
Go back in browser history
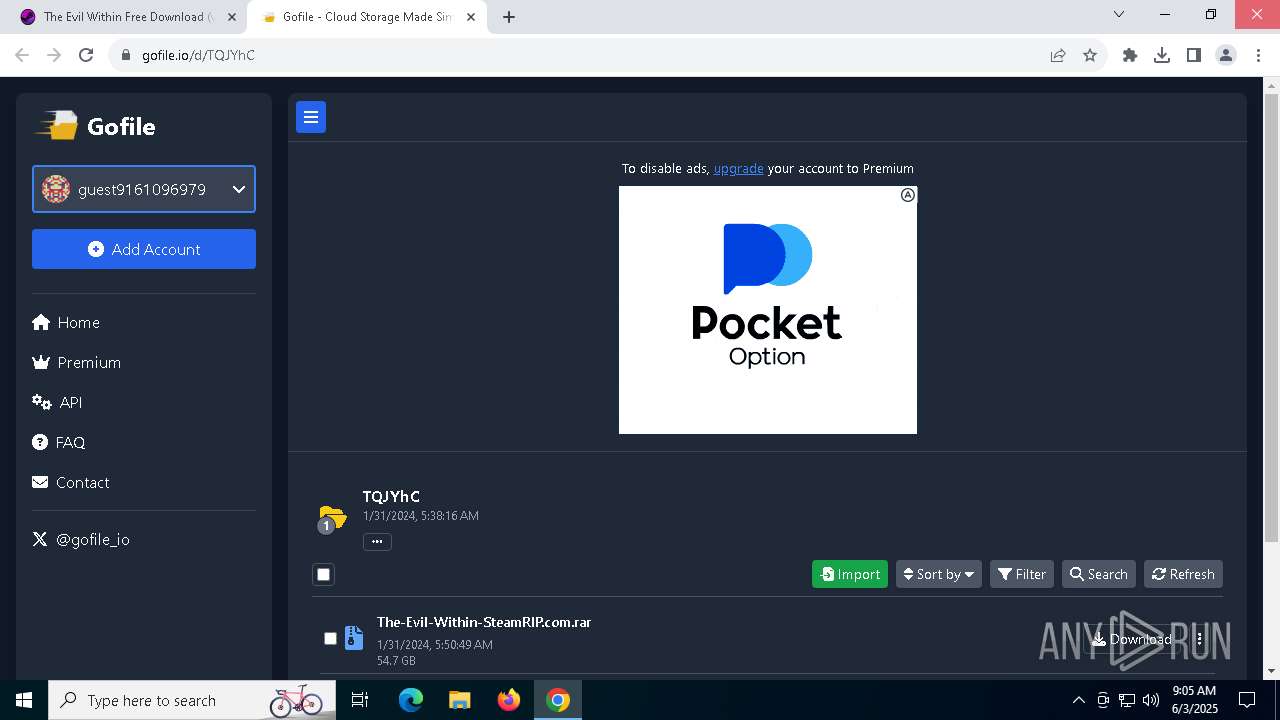pos(22,55)
